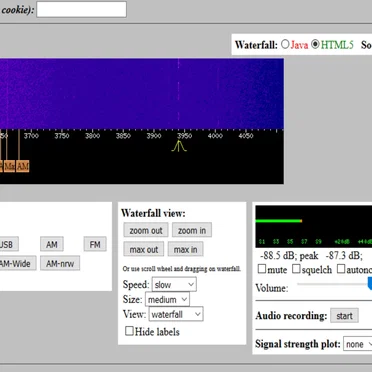
Task: Toggle the mute checkbox
Action: (262, 269)
